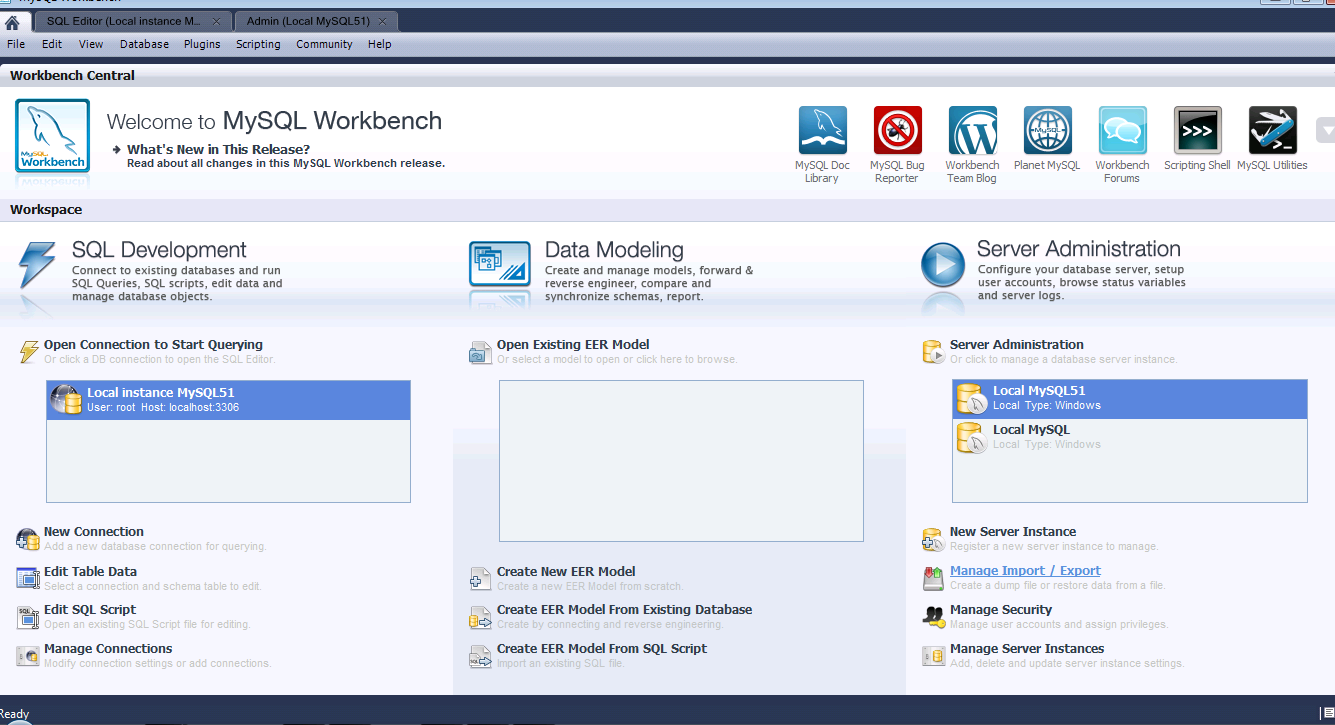Launch the MySQL Bug Reporter icon
This screenshot has width=1335, height=725.
[897, 131]
